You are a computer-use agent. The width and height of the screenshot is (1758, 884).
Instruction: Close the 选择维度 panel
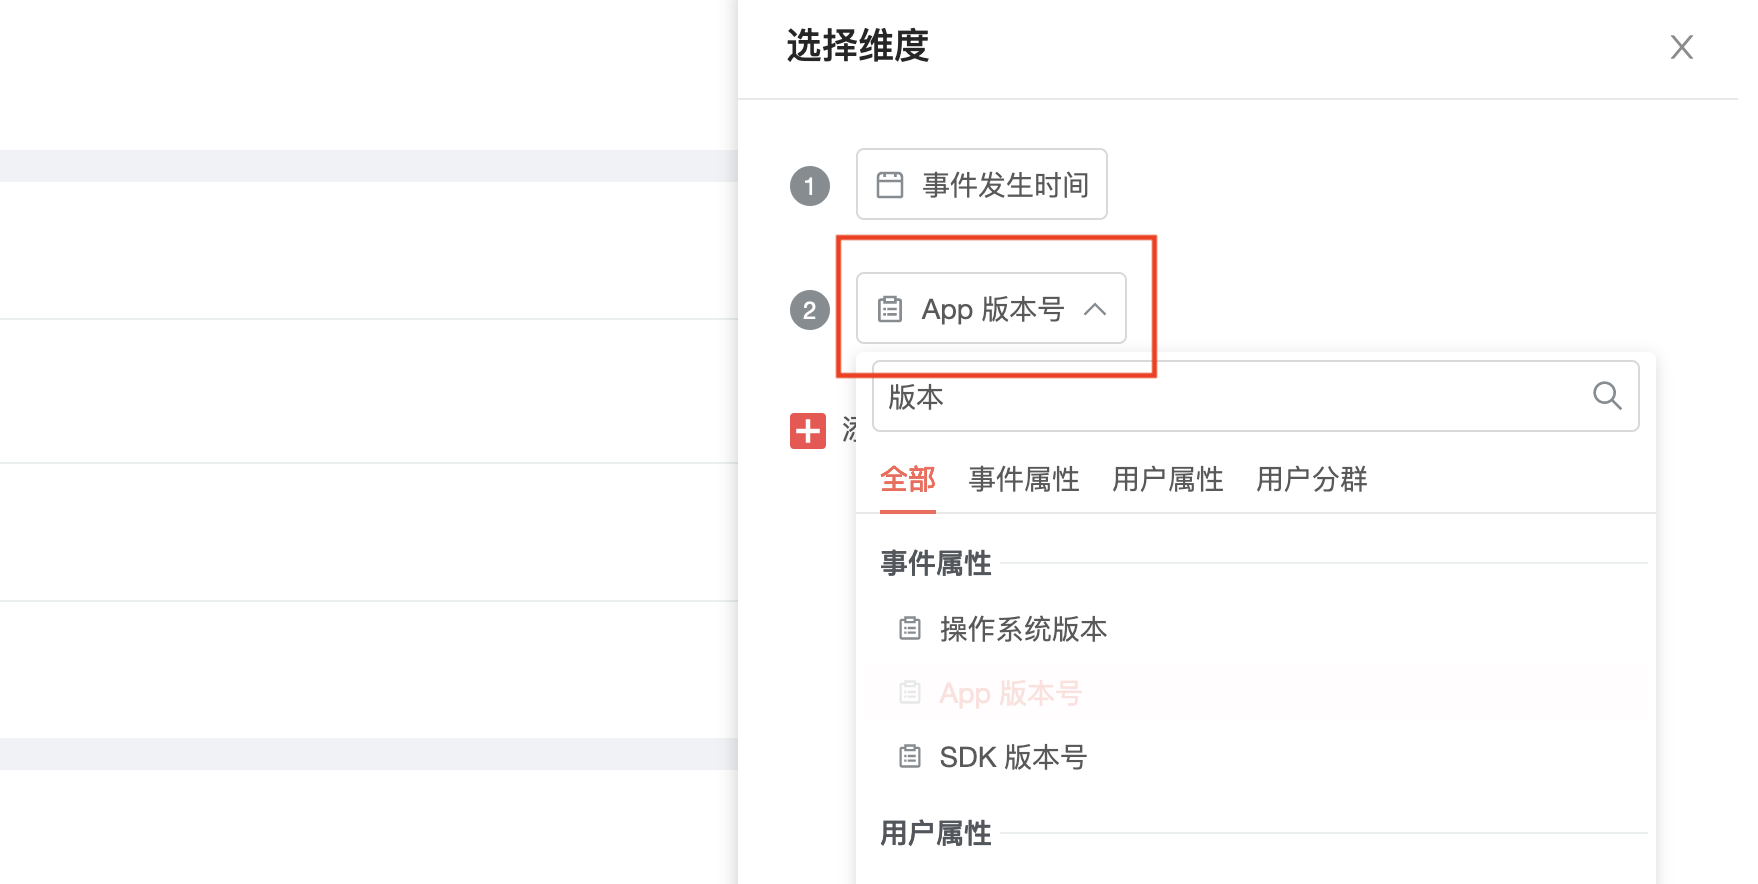(1682, 47)
